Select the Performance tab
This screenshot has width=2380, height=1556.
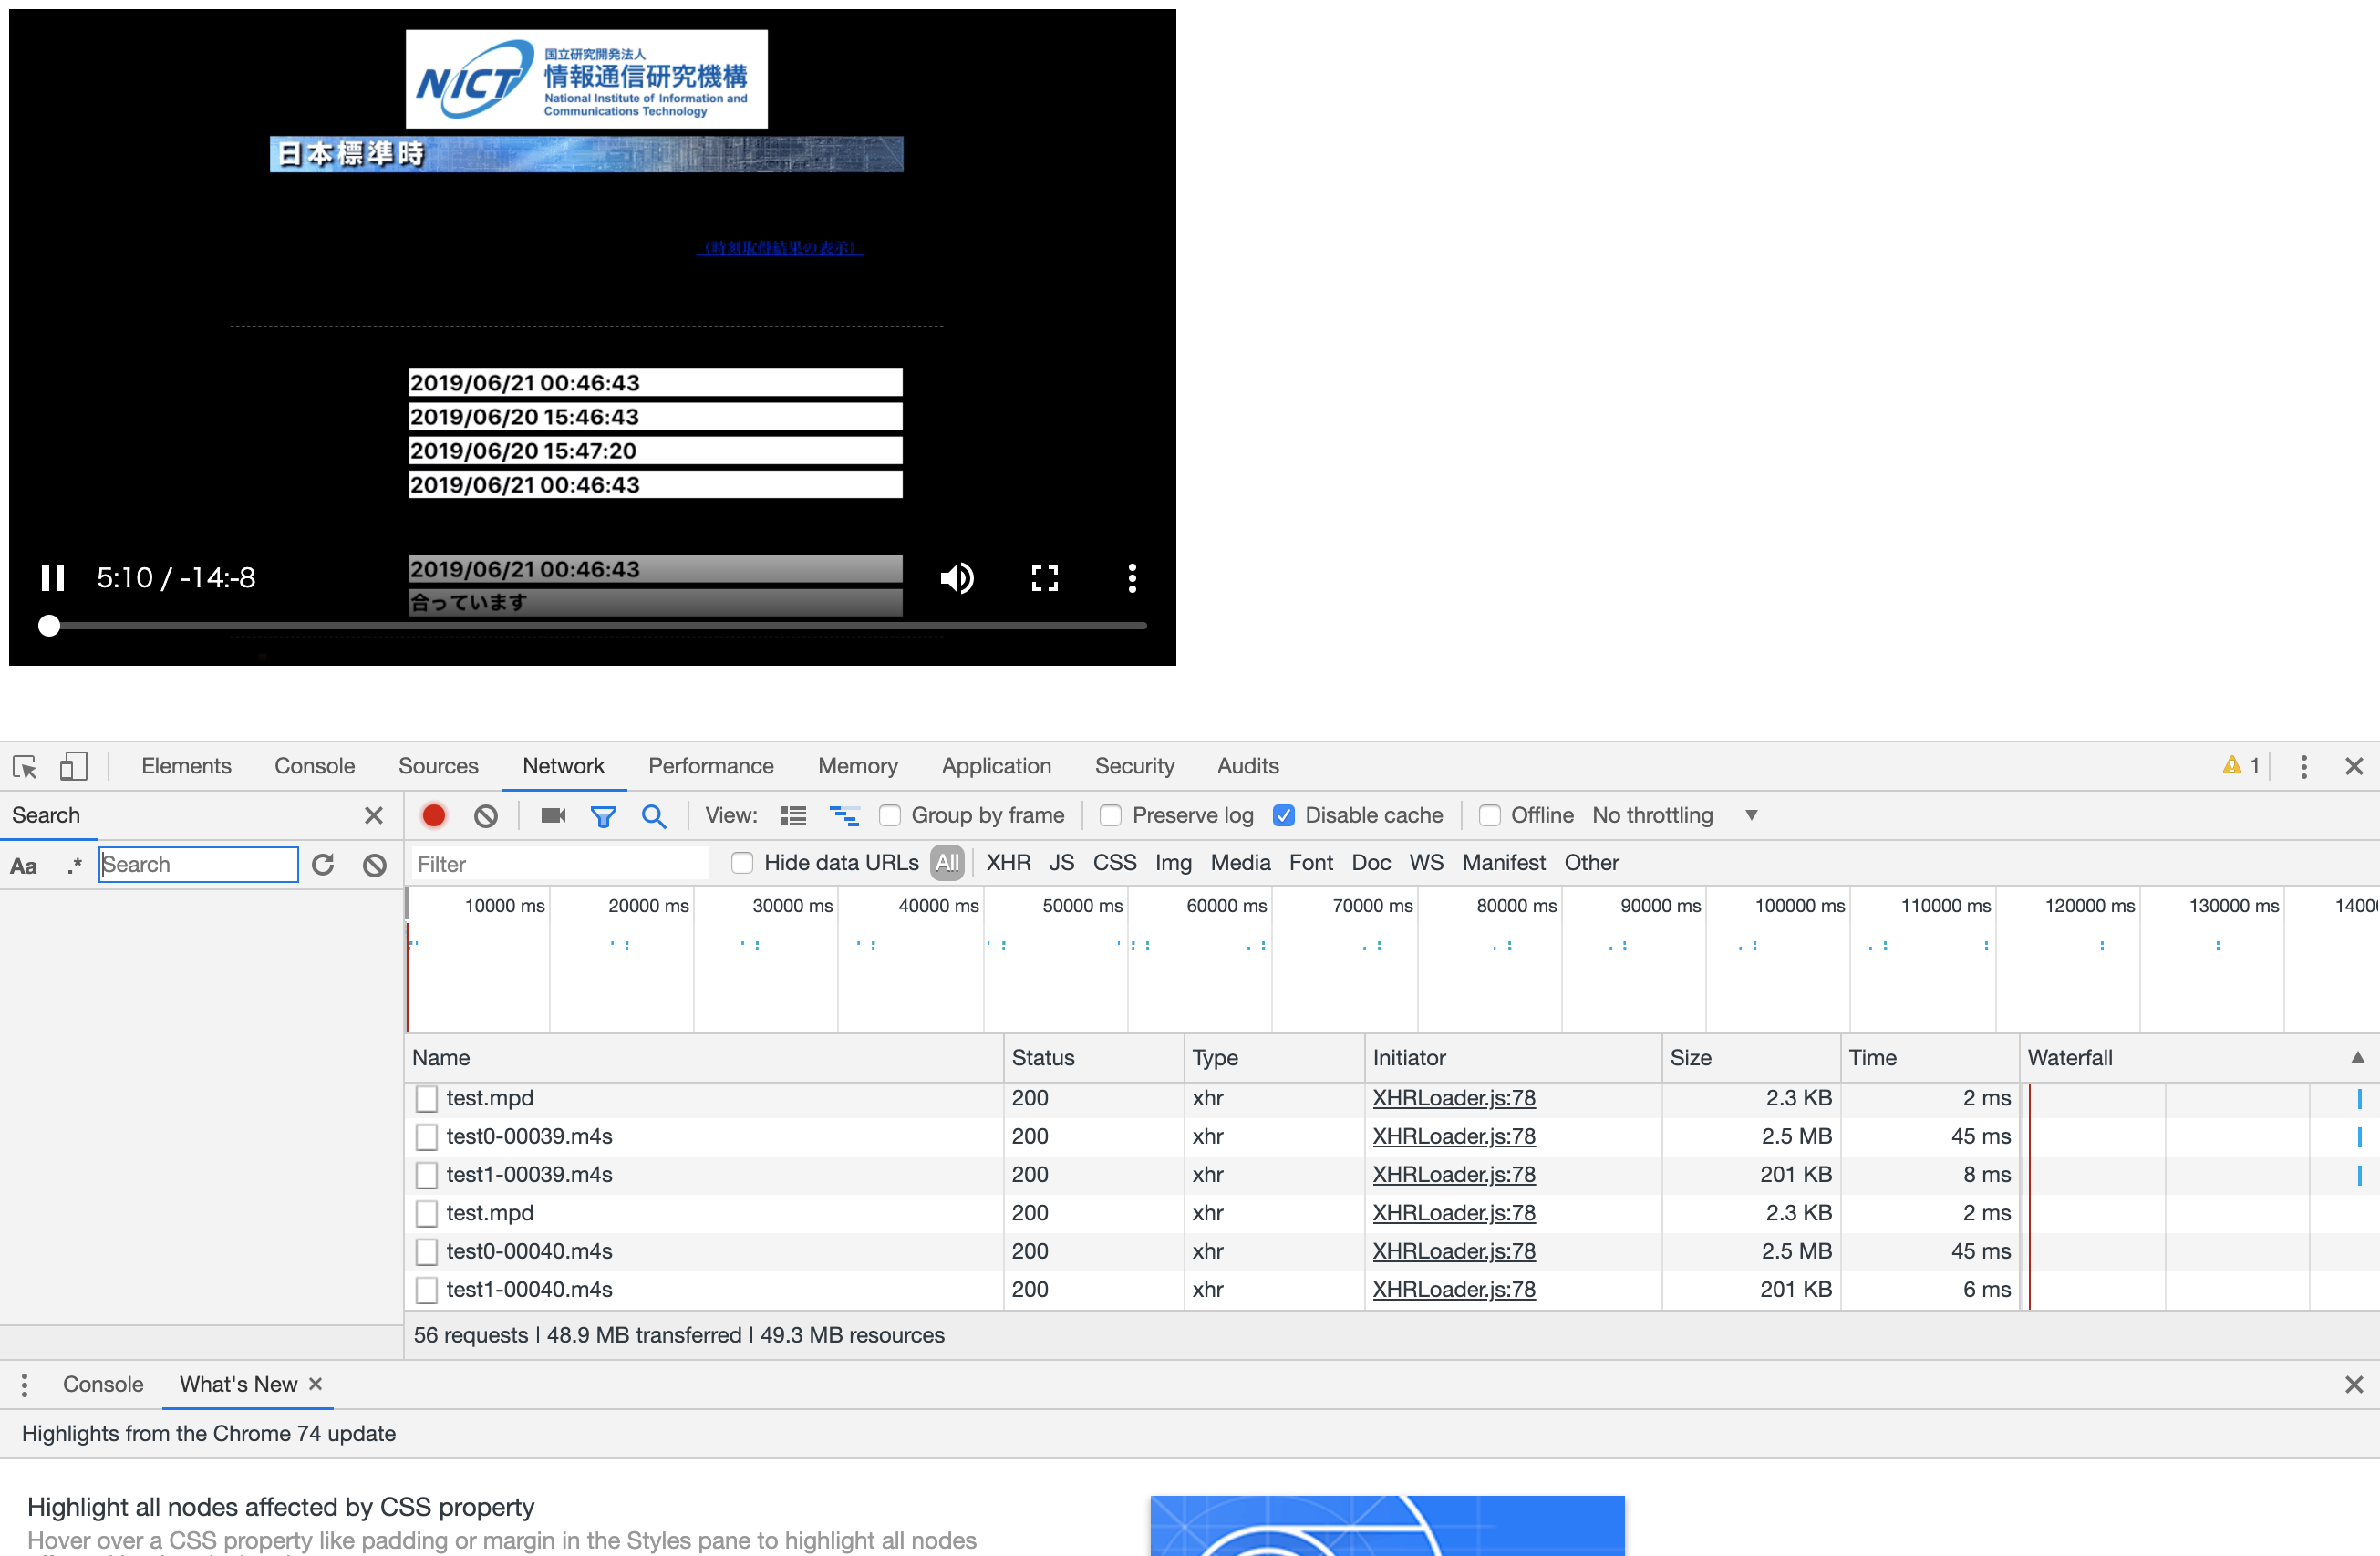point(712,766)
